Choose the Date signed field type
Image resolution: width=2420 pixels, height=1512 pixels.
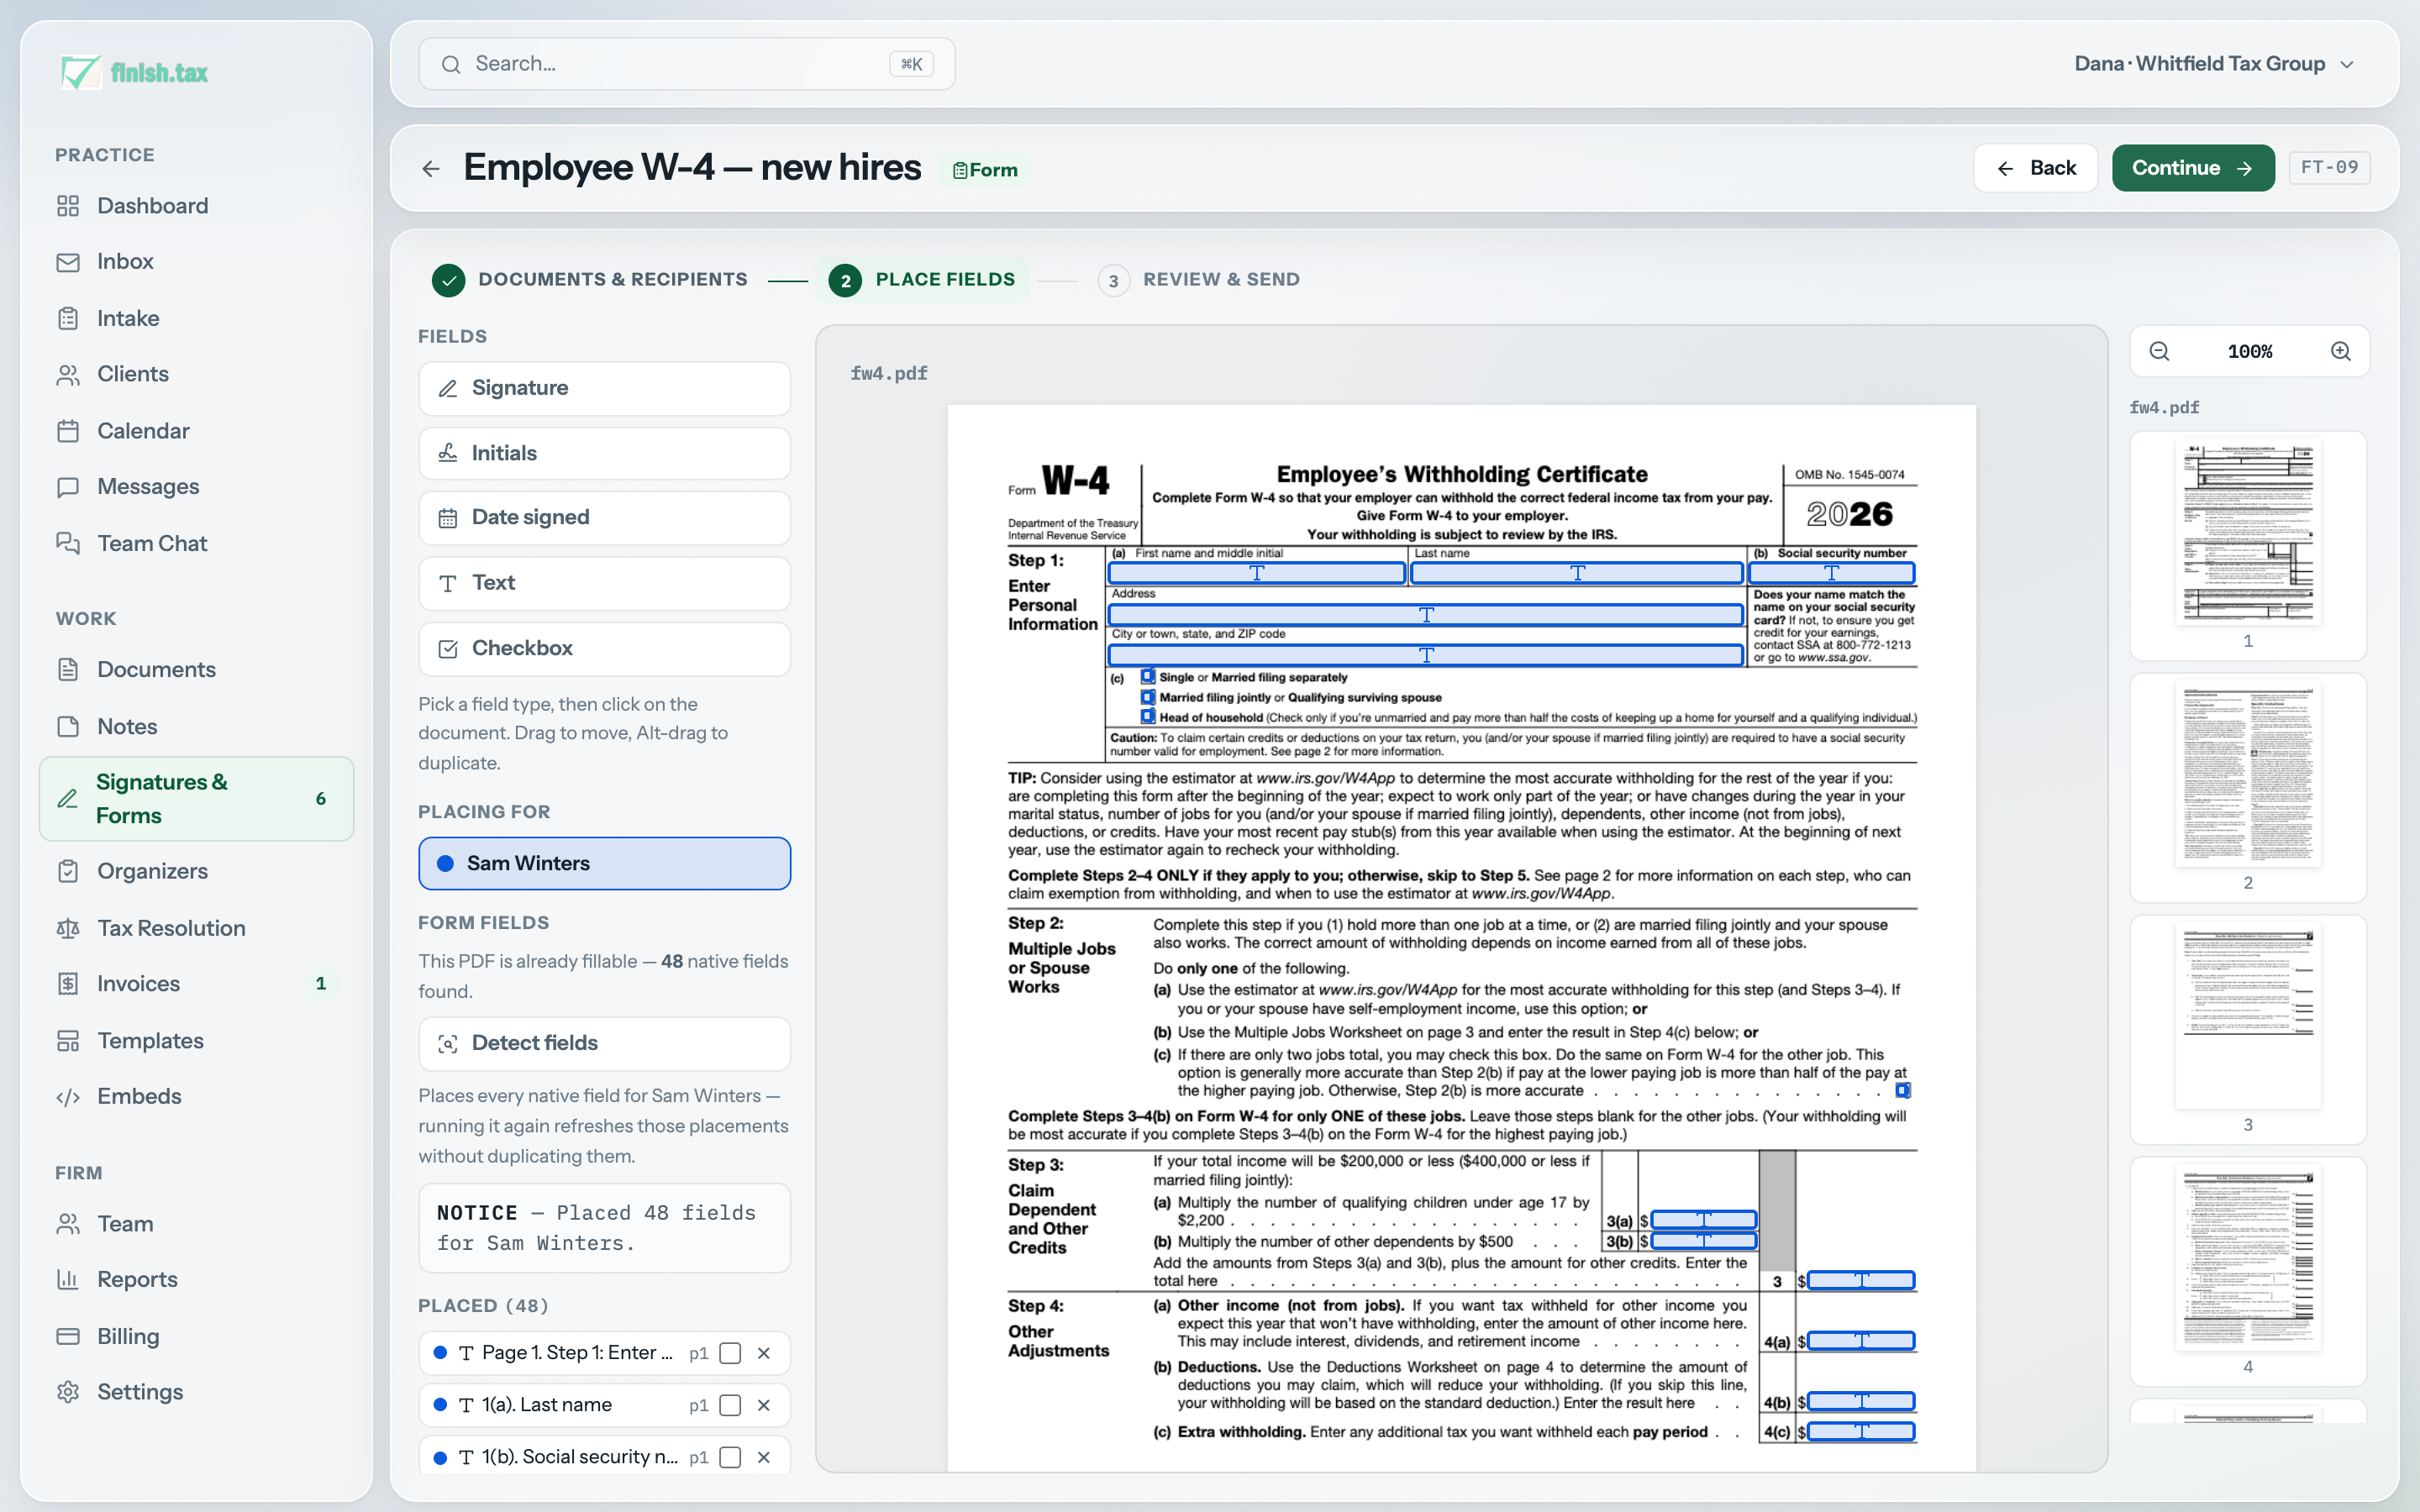click(604, 518)
